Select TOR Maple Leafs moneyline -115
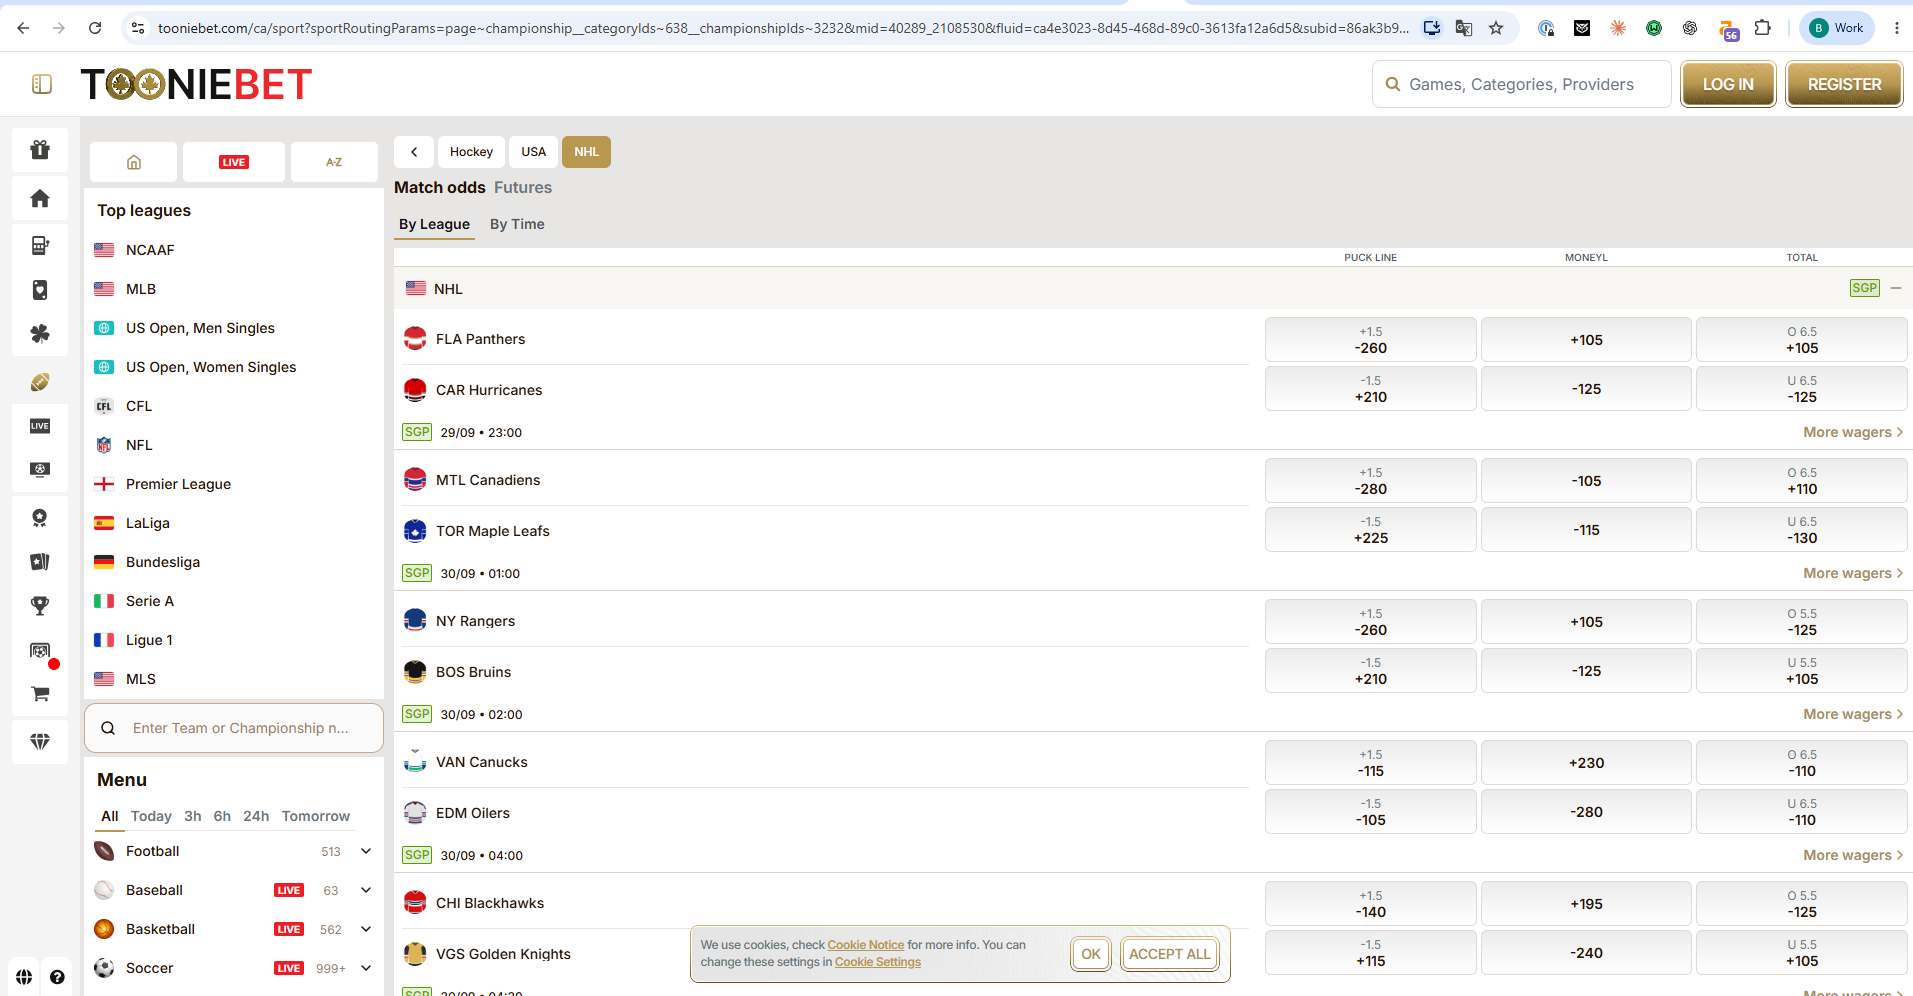1913x996 pixels. [1586, 530]
